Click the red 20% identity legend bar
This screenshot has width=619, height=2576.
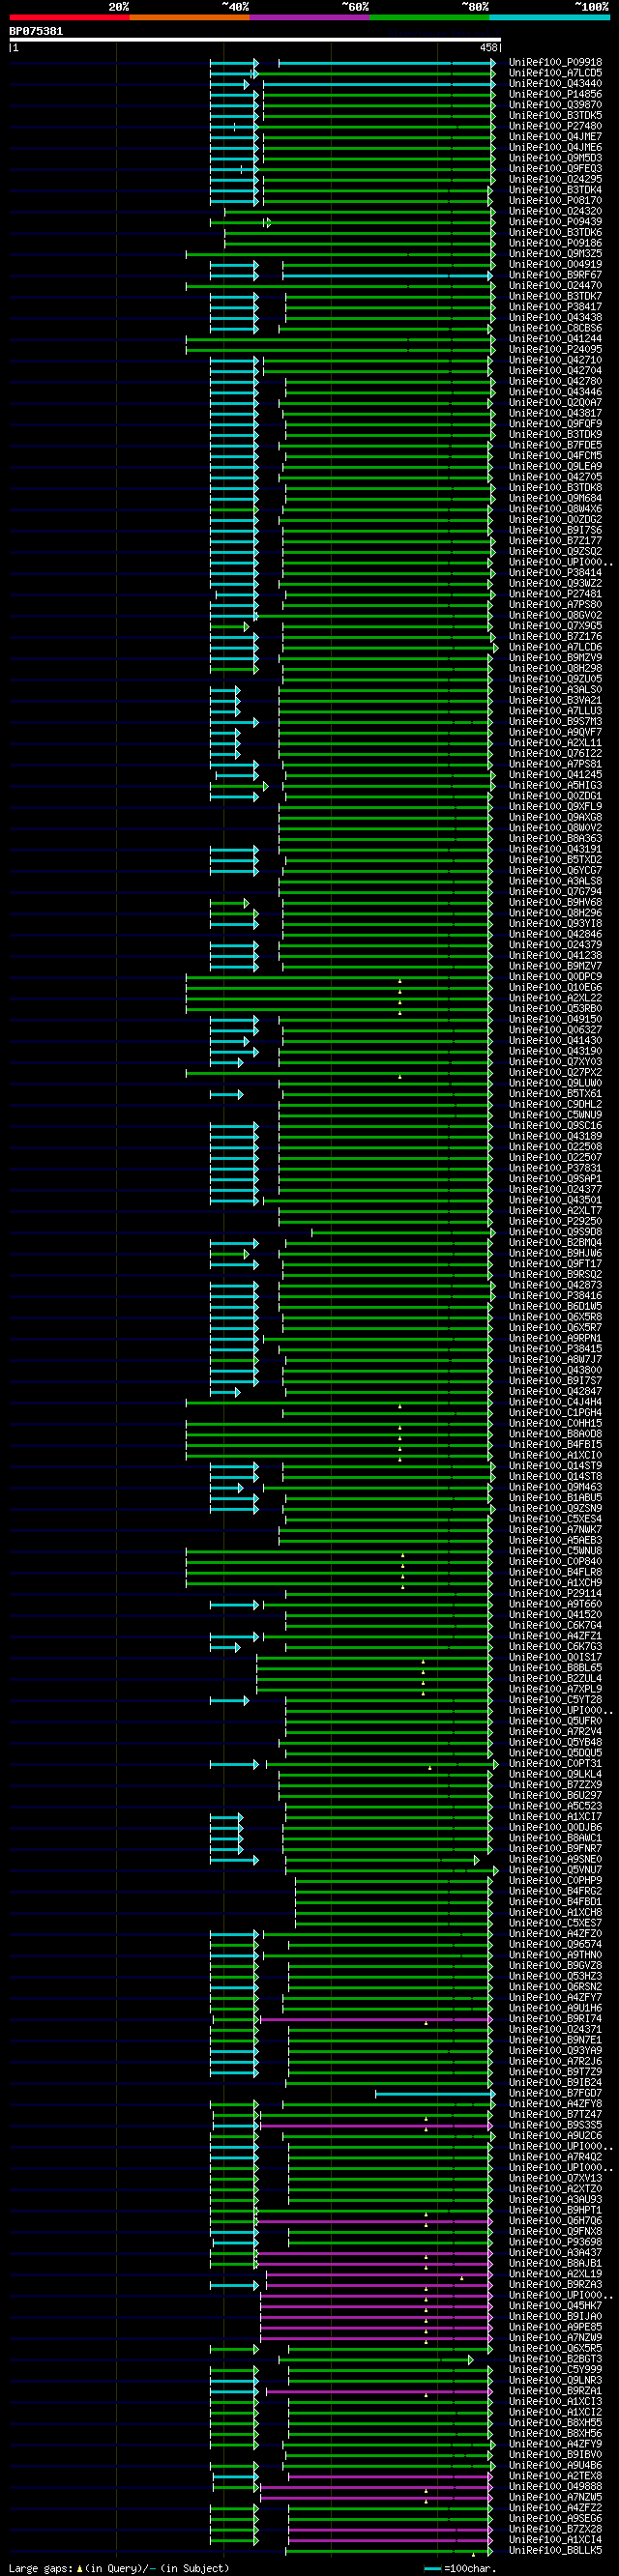[69, 17]
